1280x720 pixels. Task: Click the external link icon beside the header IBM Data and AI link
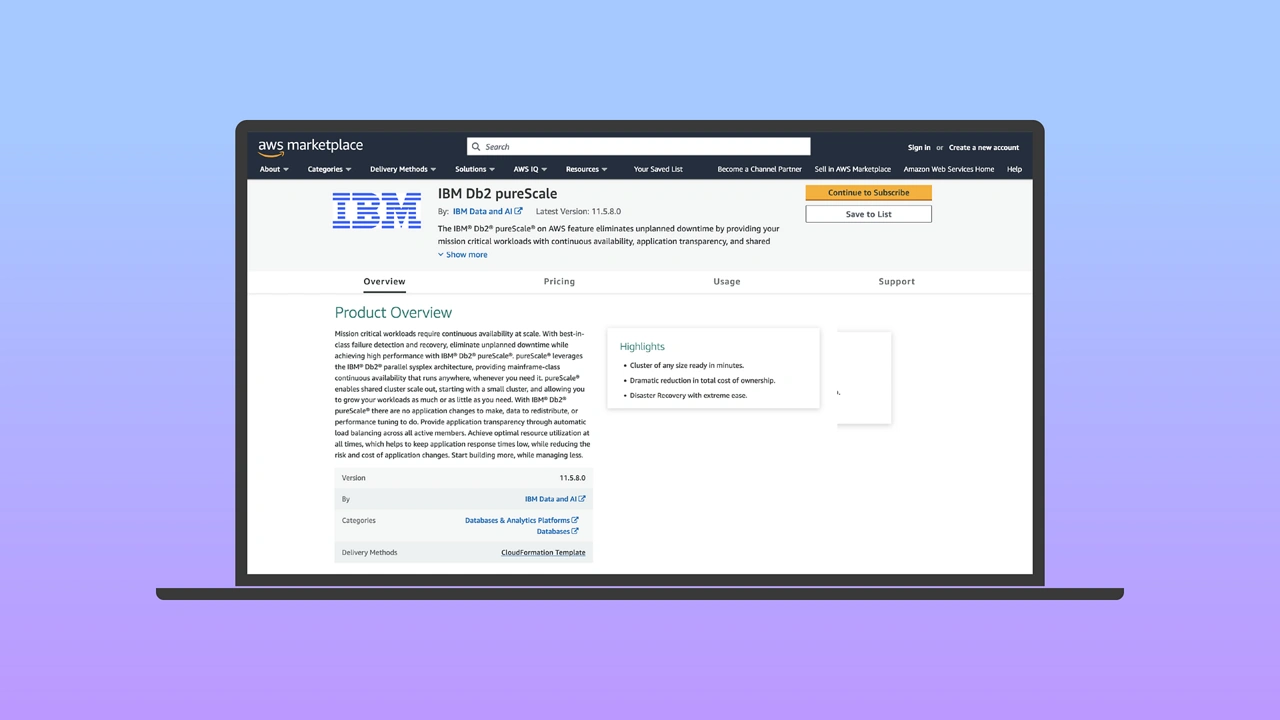tap(518, 212)
